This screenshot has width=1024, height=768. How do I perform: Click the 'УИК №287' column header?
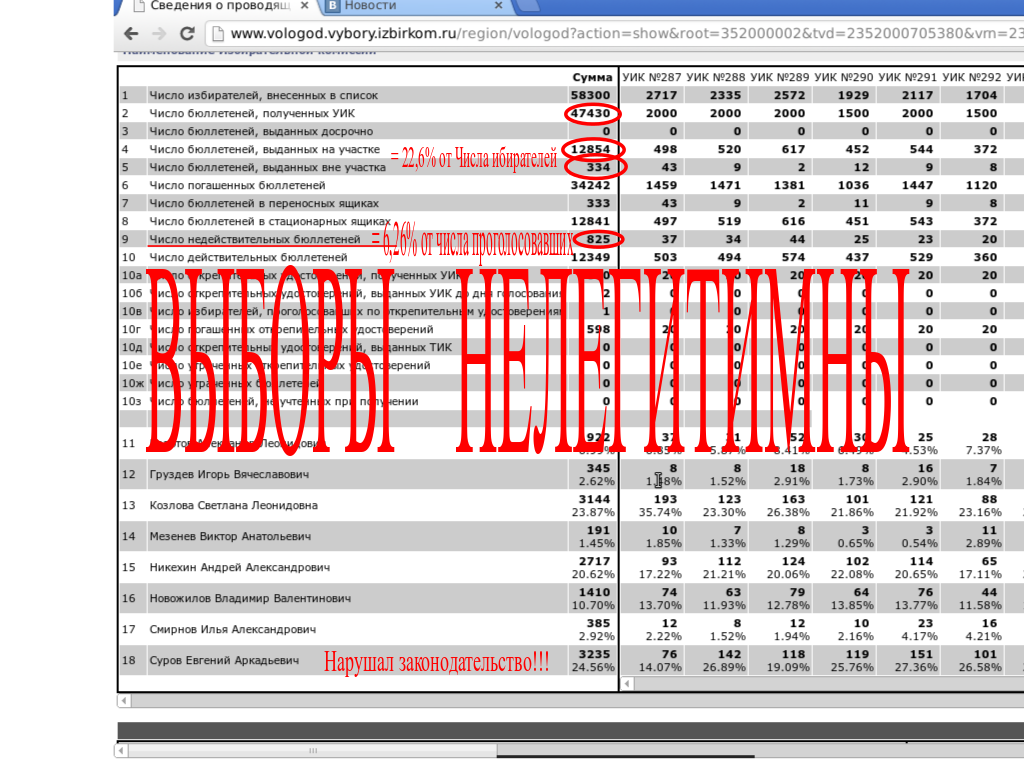tap(651, 77)
